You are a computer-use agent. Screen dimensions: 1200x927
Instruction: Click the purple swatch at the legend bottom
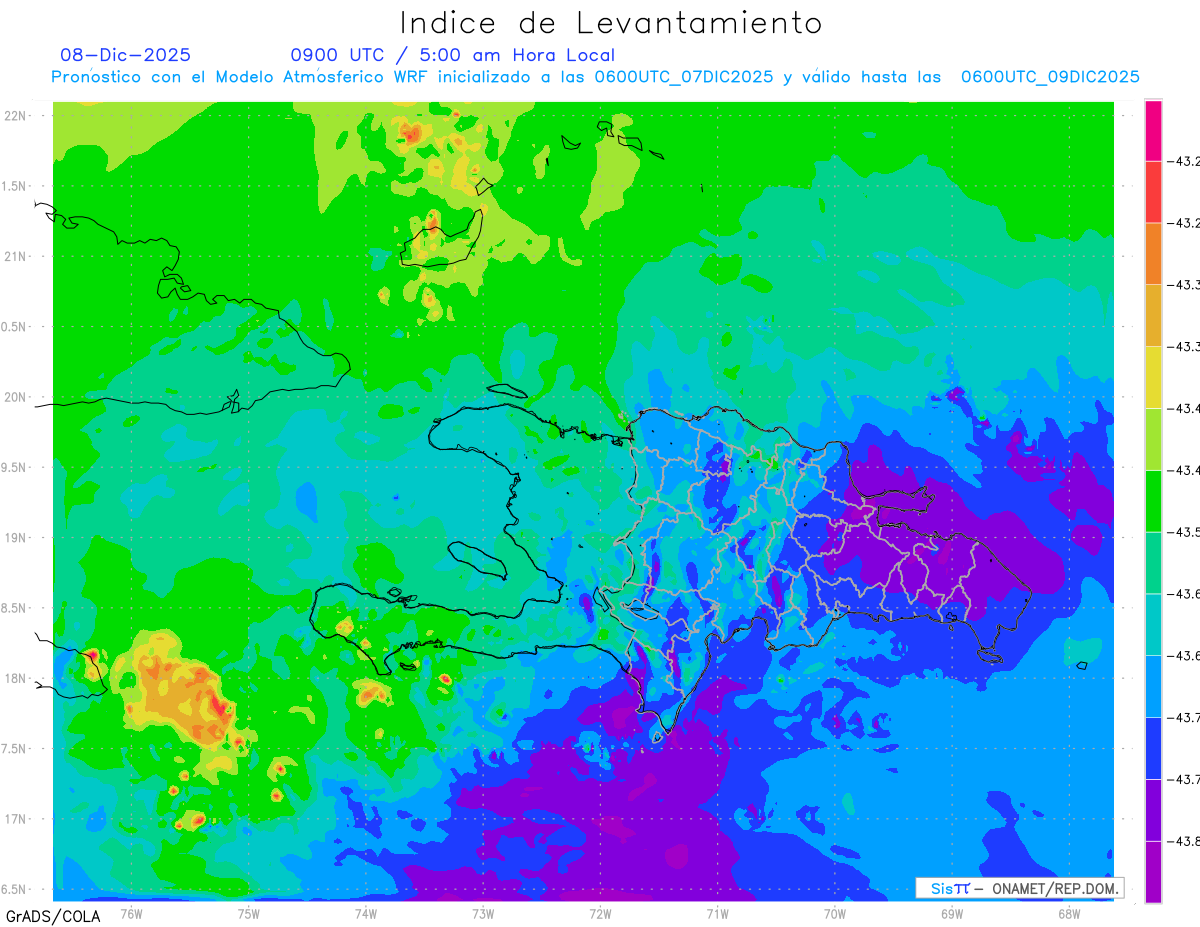click(x=1153, y=871)
